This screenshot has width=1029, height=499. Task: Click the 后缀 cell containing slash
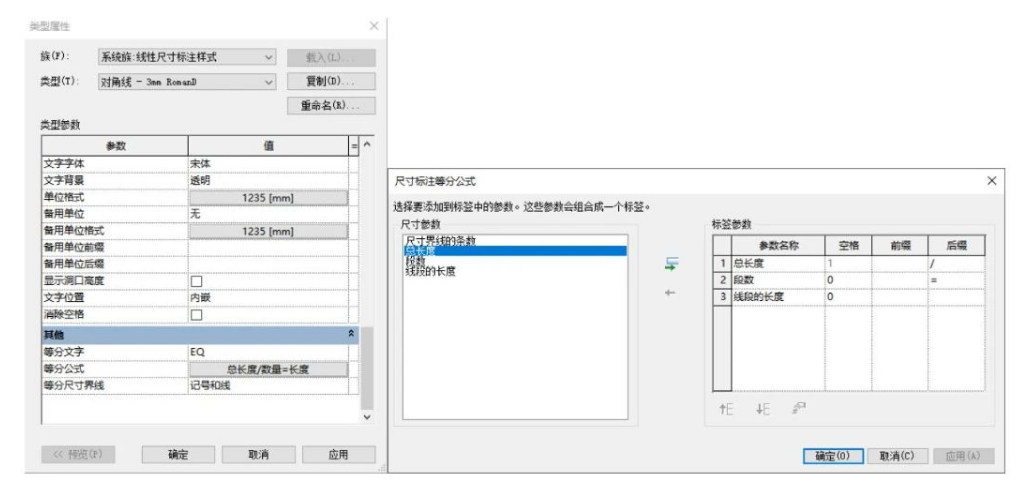coord(956,263)
